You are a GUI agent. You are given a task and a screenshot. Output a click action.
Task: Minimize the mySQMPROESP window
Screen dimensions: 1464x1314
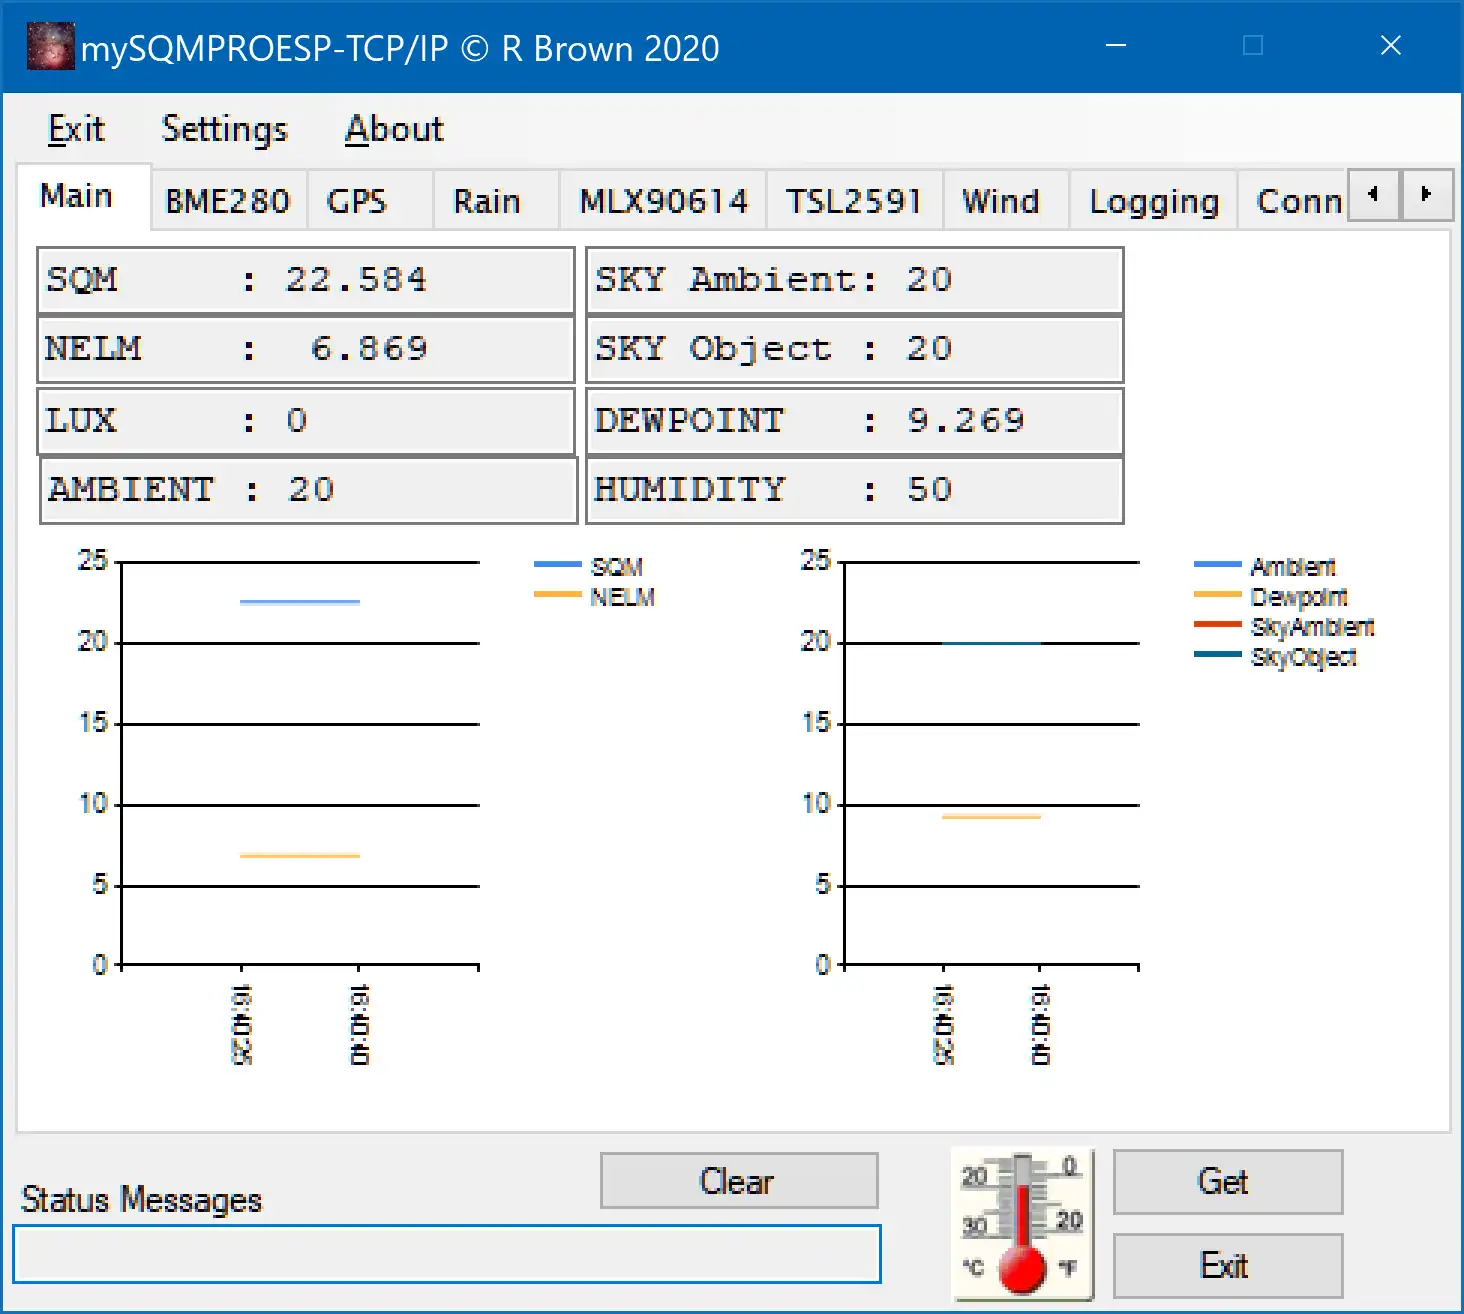click(1116, 46)
